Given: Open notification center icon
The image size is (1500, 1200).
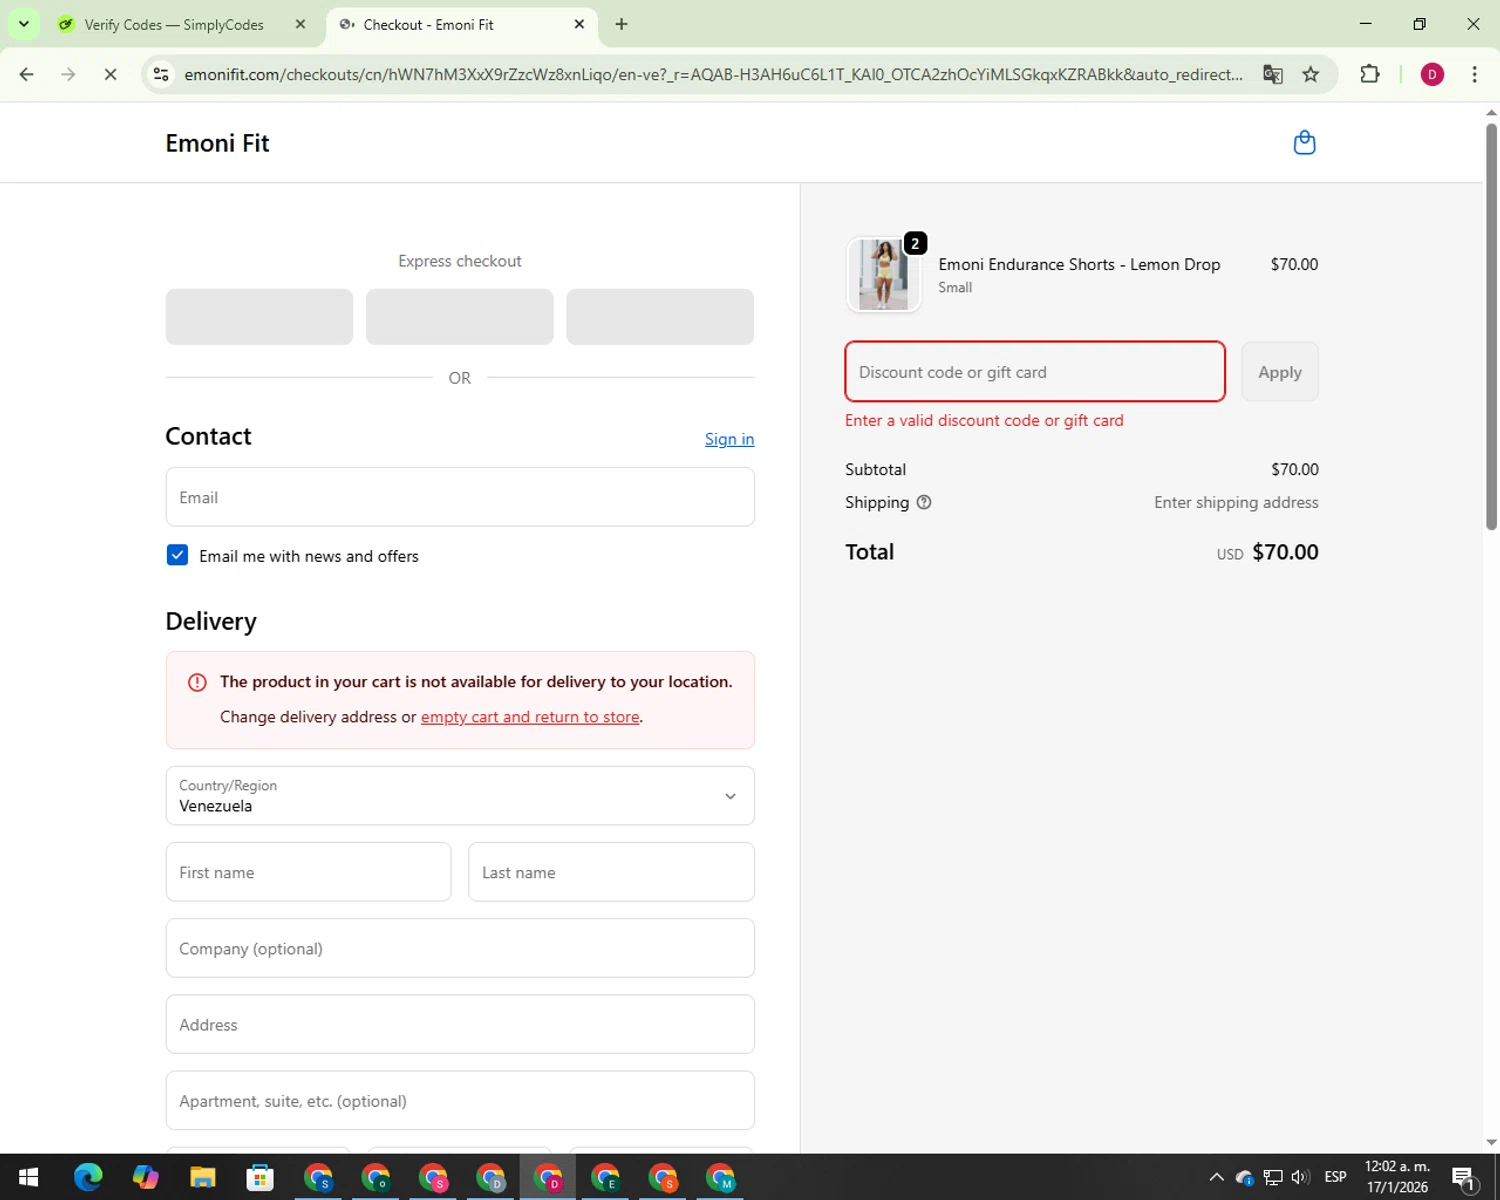Looking at the screenshot, I should coord(1464,1178).
